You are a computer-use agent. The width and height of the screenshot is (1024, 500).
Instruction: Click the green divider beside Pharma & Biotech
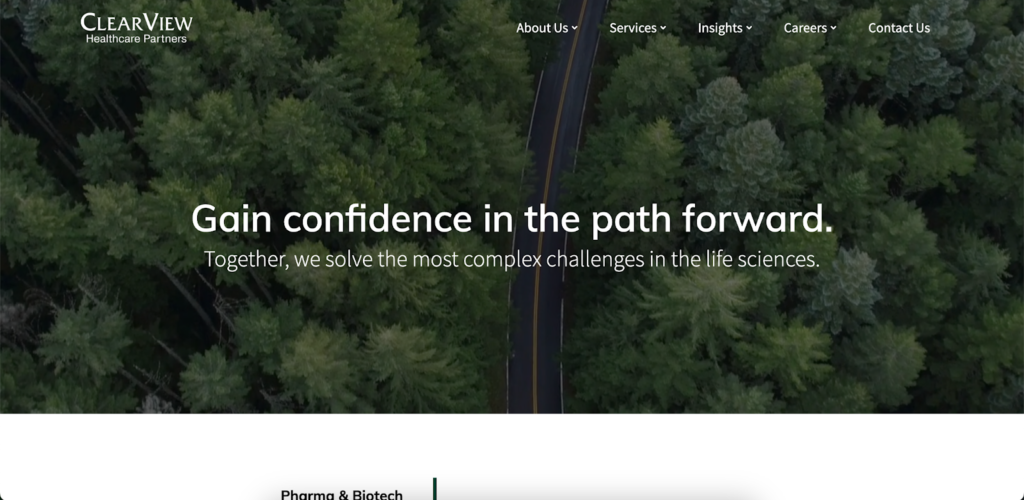[x=434, y=489]
